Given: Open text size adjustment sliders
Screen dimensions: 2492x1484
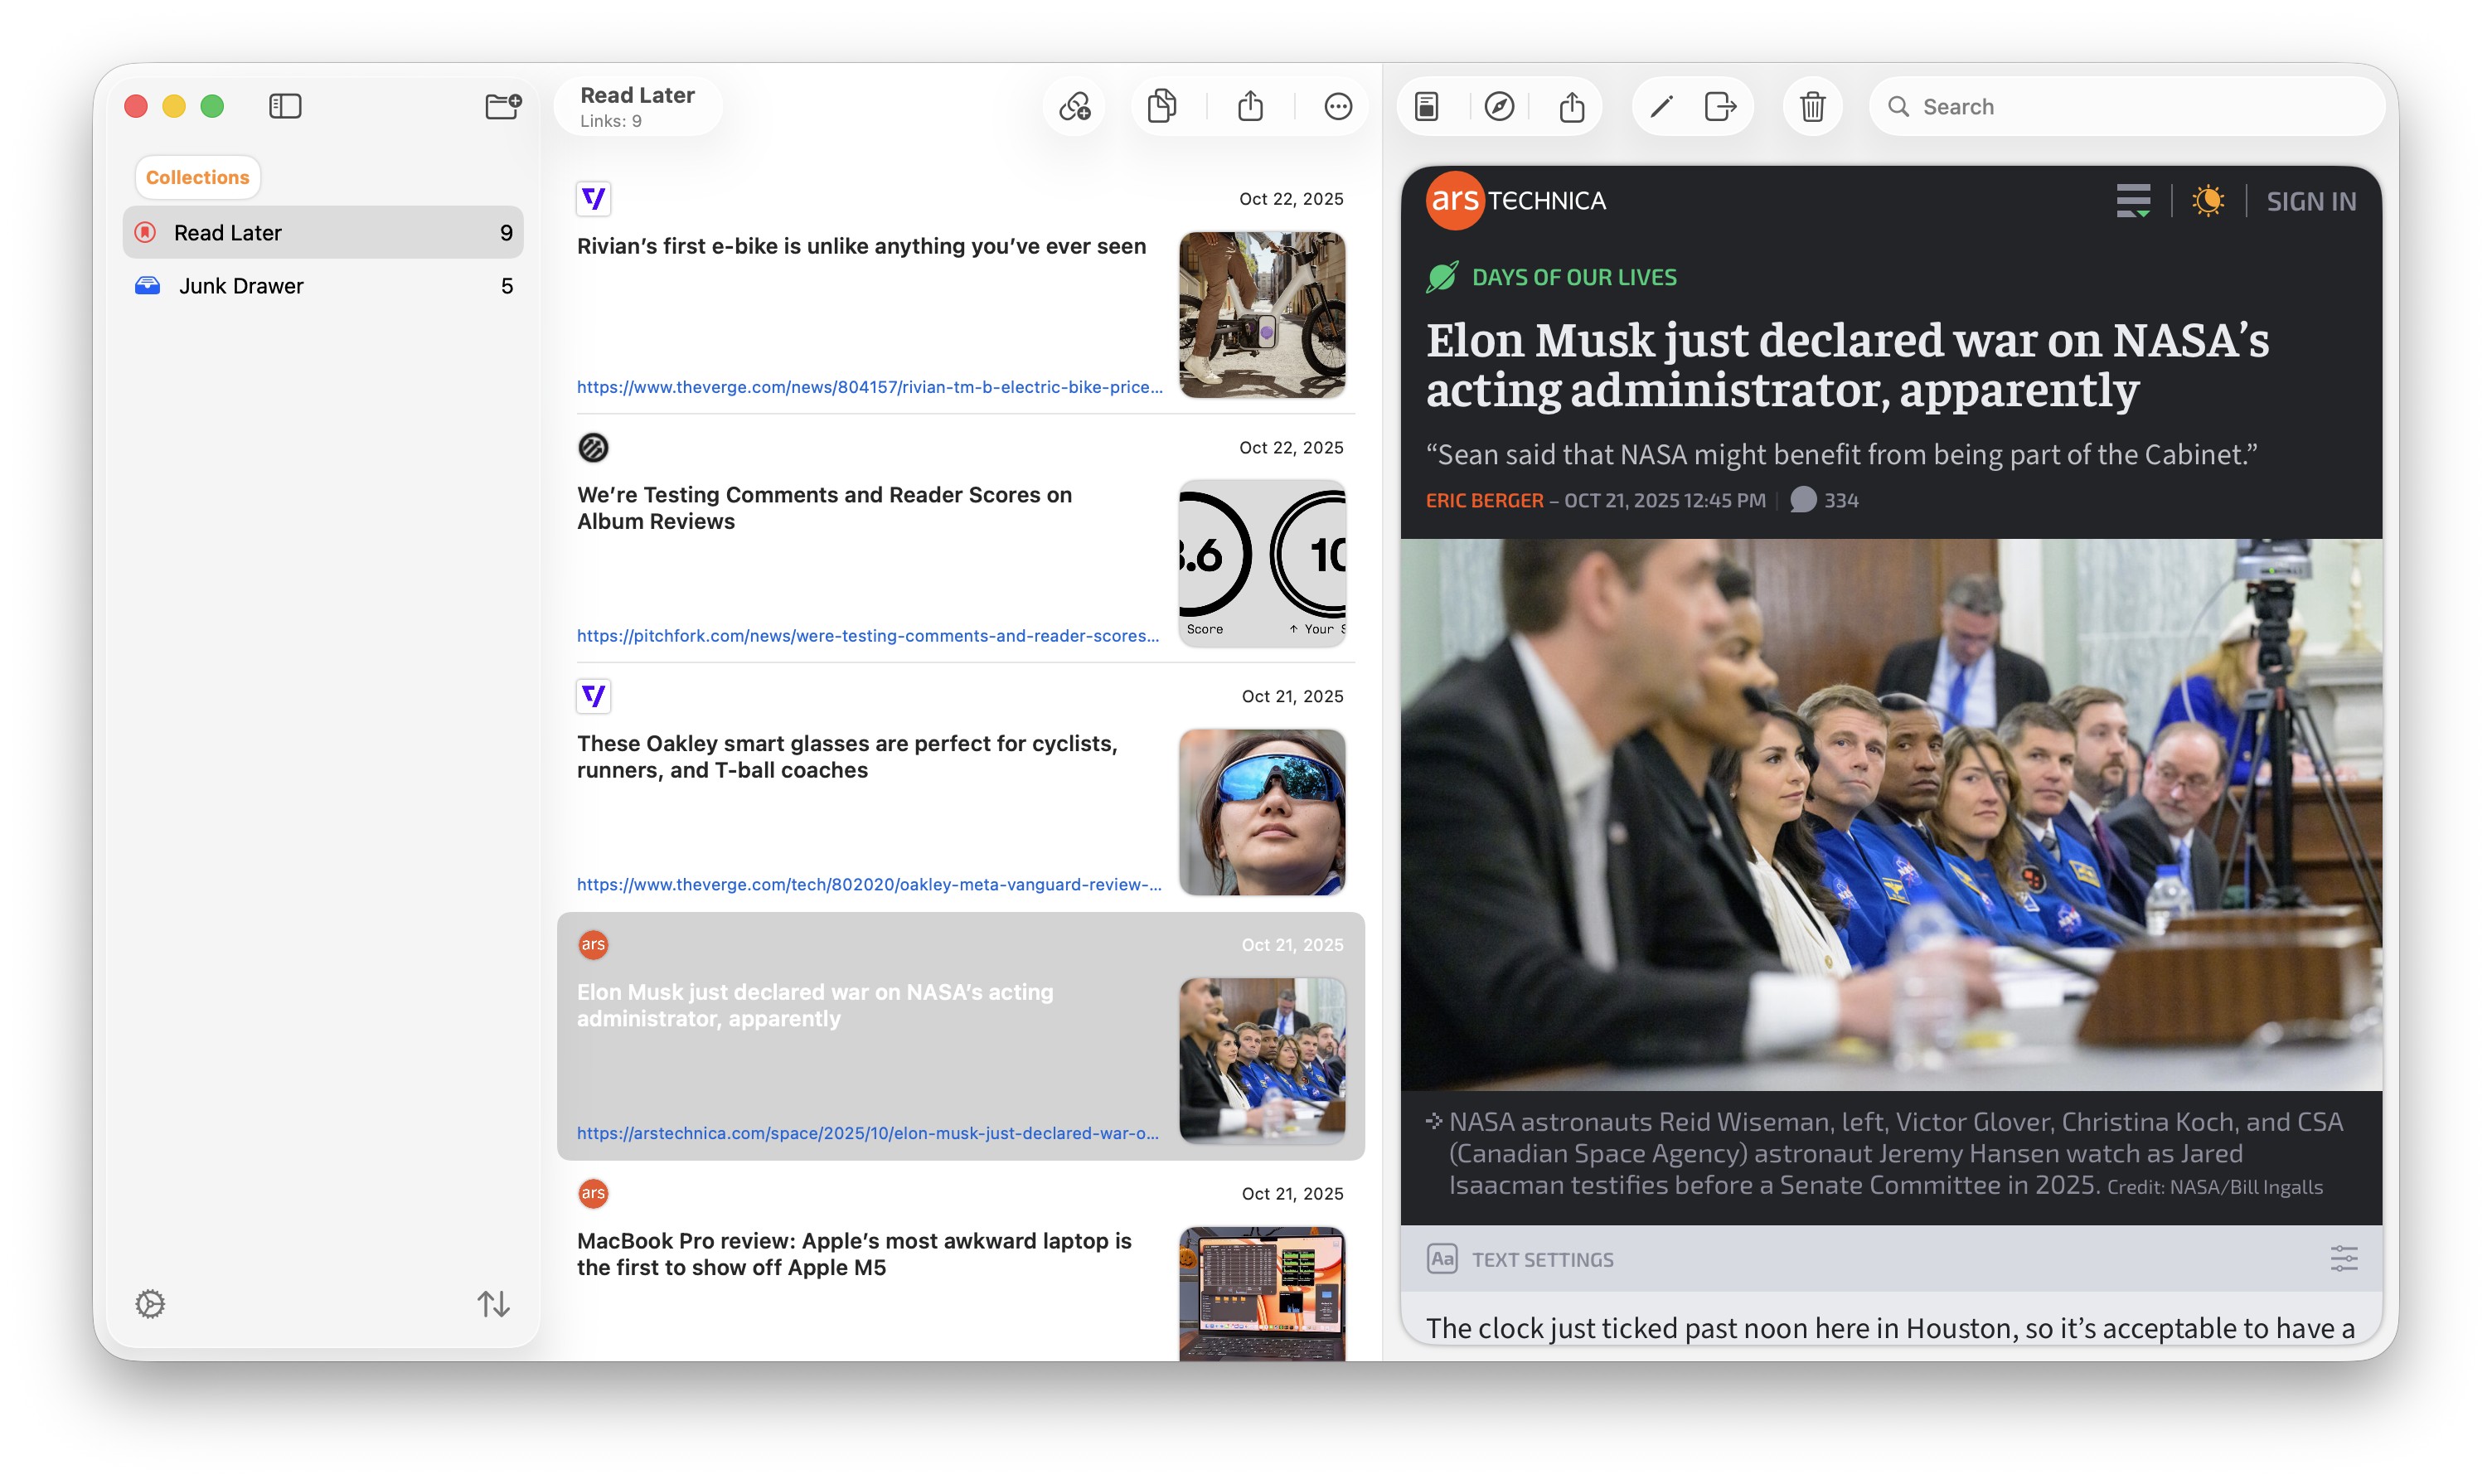Looking at the screenshot, I should point(2345,1259).
